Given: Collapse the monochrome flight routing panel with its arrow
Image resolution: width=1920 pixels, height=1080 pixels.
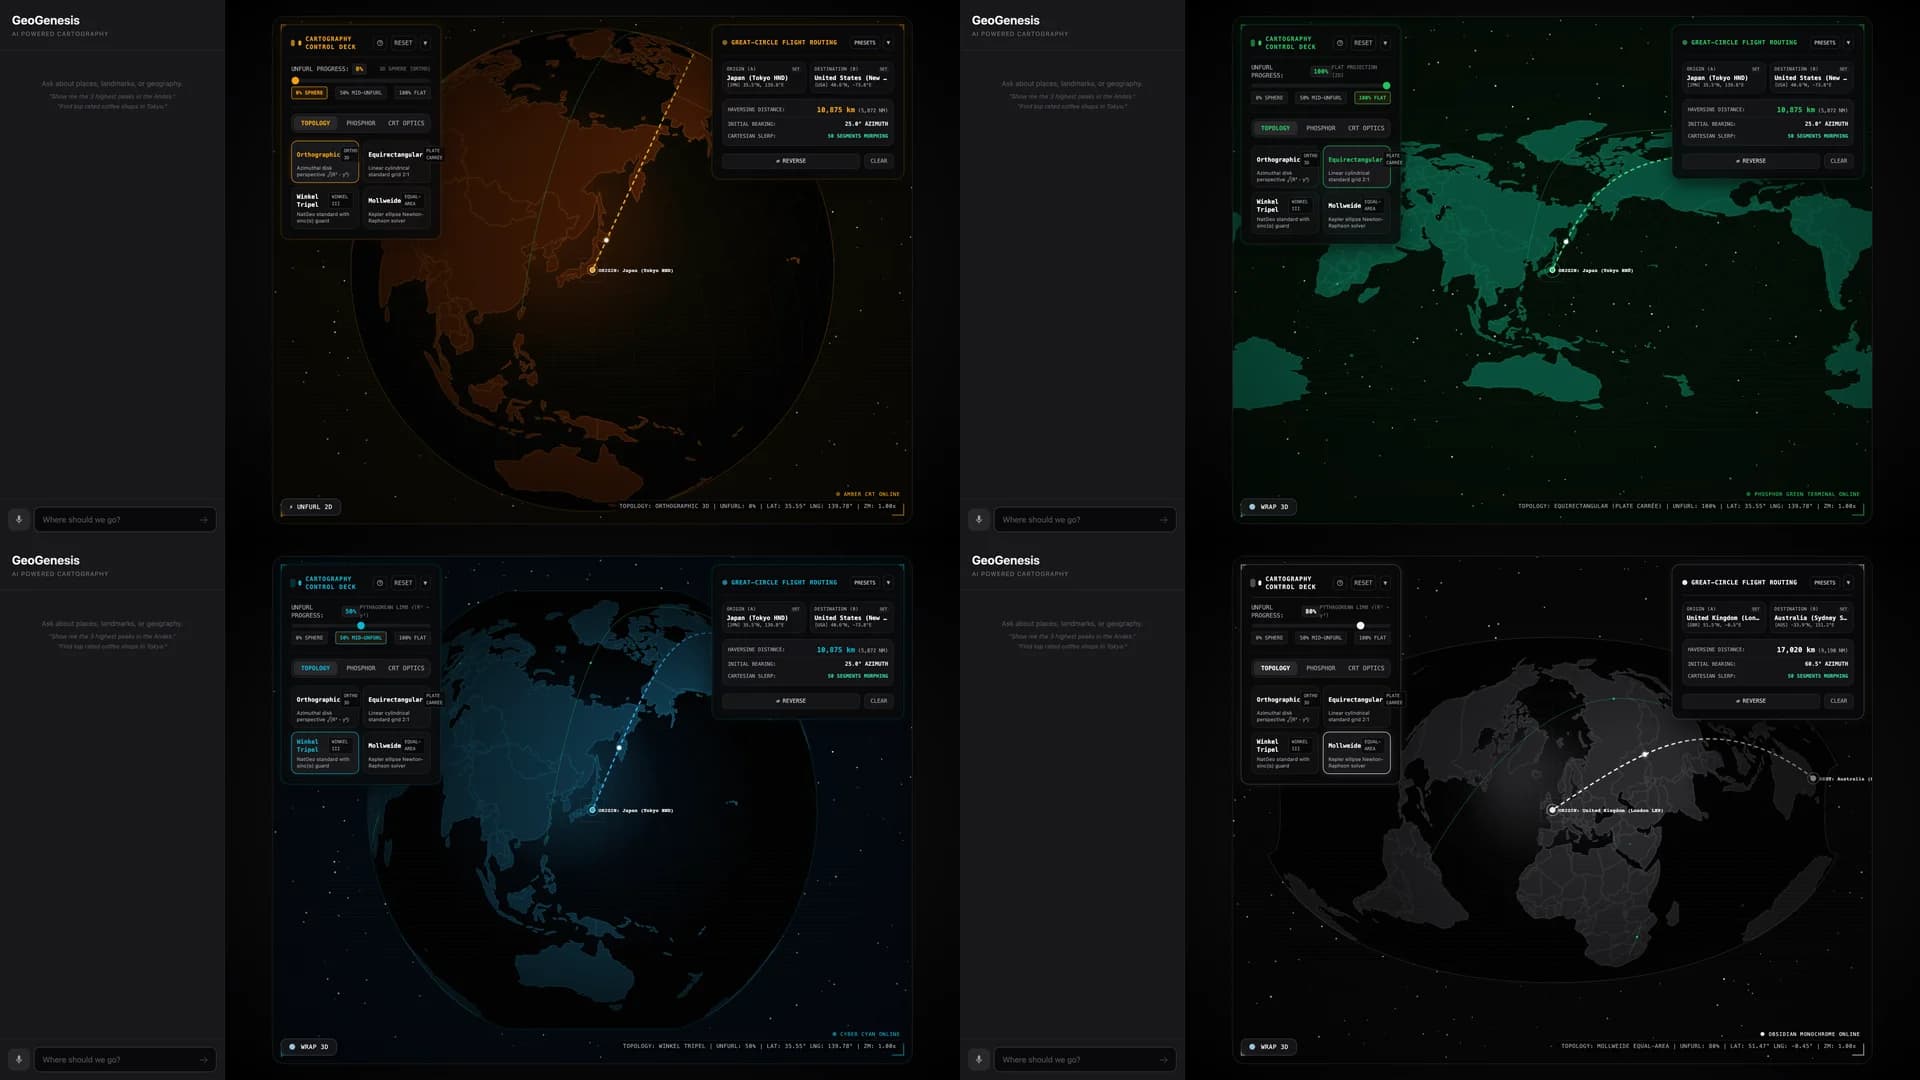Looking at the screenshot, I should [x=1848, y=583].
